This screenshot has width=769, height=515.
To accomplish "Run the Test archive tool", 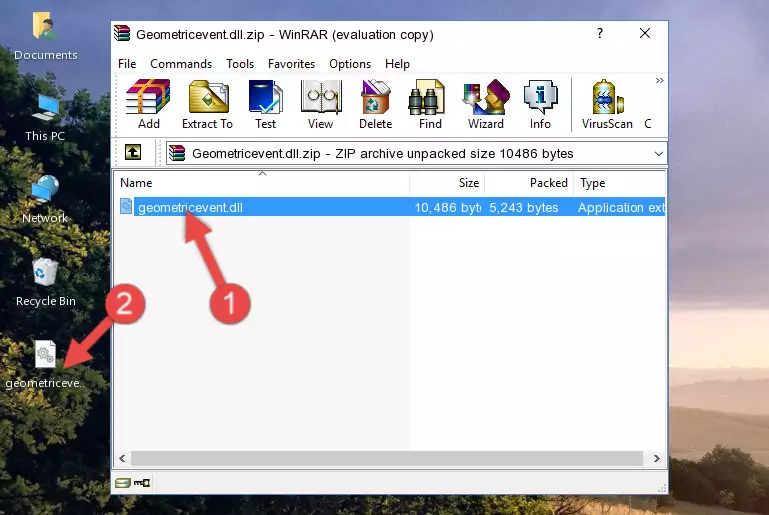I will click(265, 104).
